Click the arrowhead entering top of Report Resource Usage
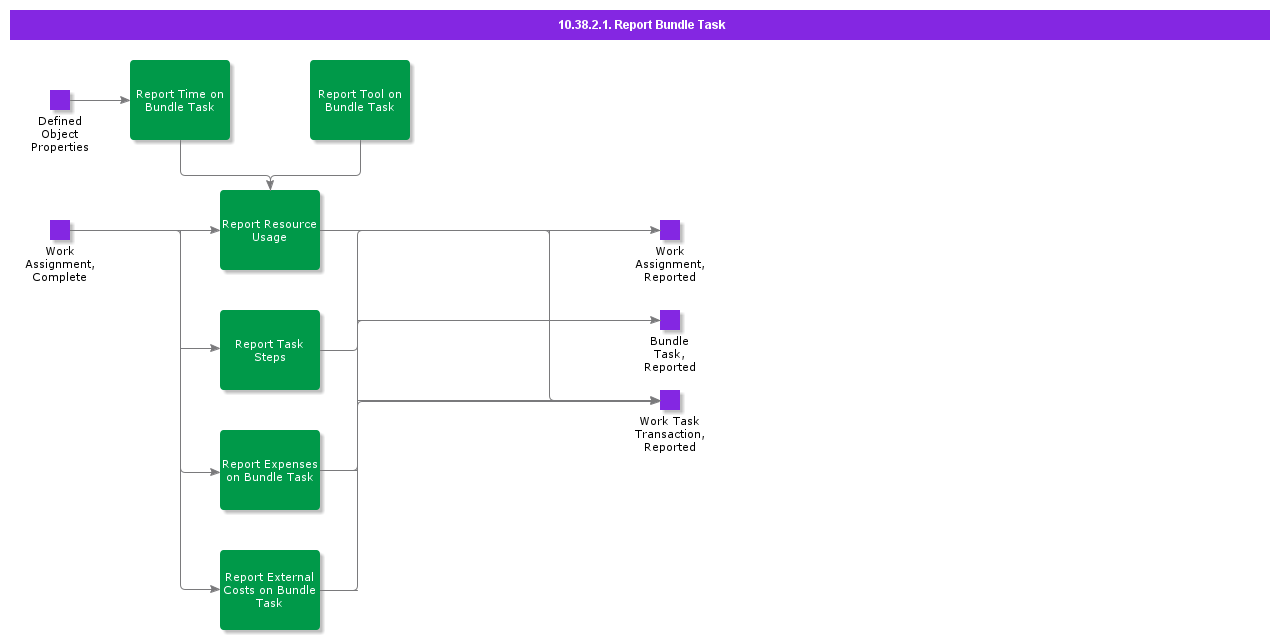The width and height of the screenshot is (1280, 640). [270, 184]
